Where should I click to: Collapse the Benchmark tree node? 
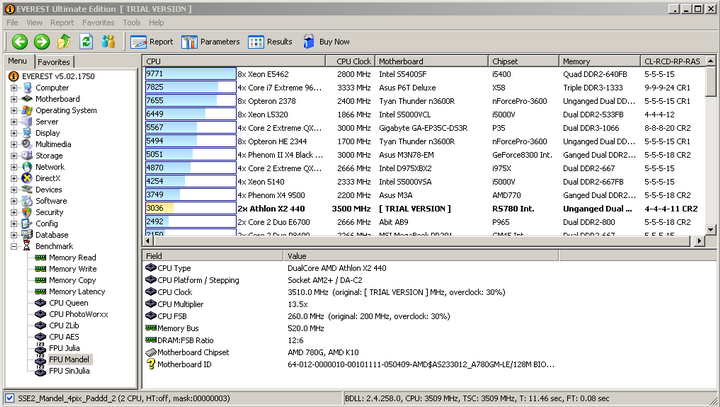pyautogui.click(x=14, y=246)
